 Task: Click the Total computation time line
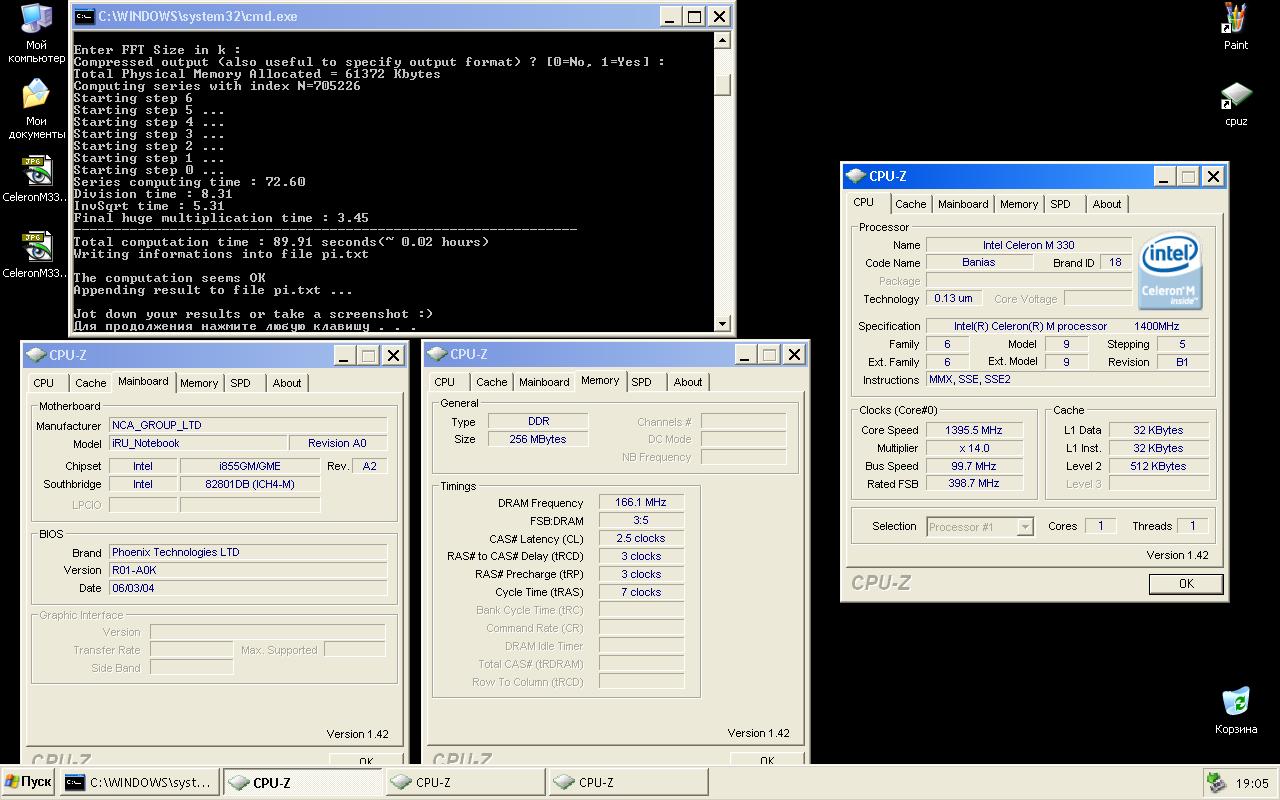(x=281, y=242)
